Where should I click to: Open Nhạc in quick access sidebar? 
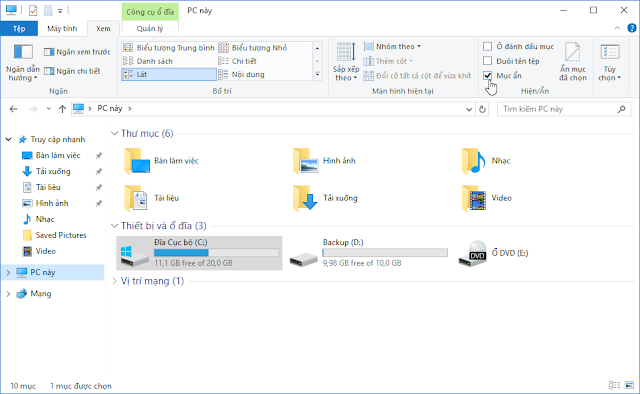click(x=45, y=219)
